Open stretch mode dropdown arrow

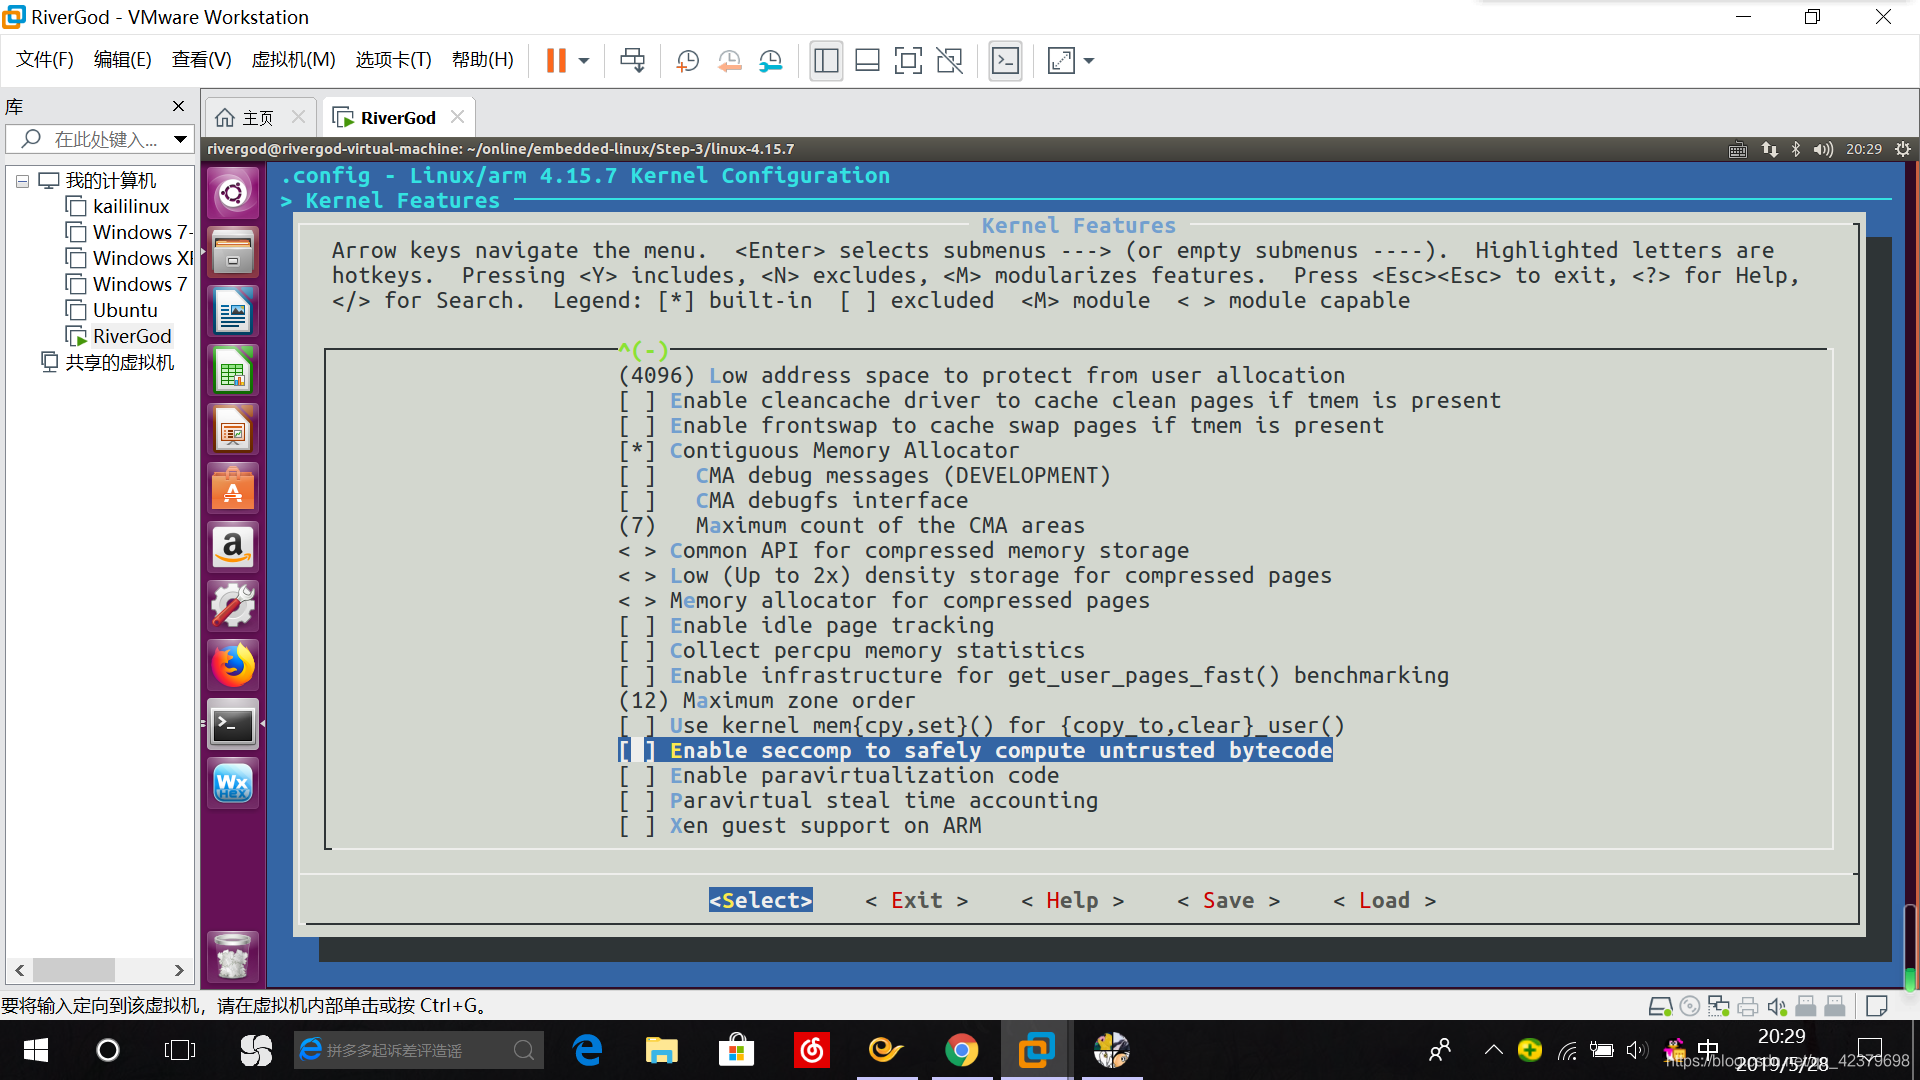(x=1089, y=61)
